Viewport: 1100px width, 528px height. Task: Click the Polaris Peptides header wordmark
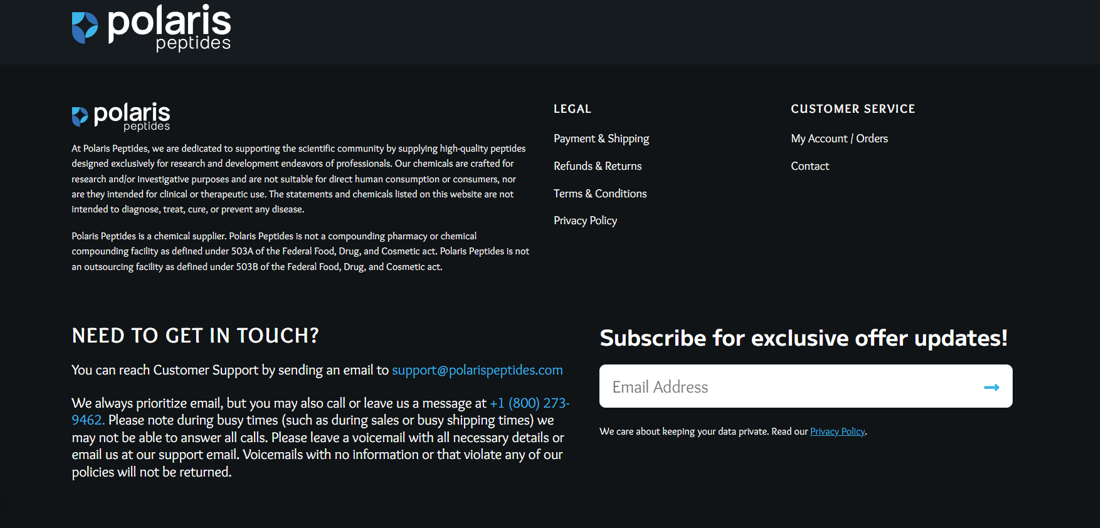(170, 29)
